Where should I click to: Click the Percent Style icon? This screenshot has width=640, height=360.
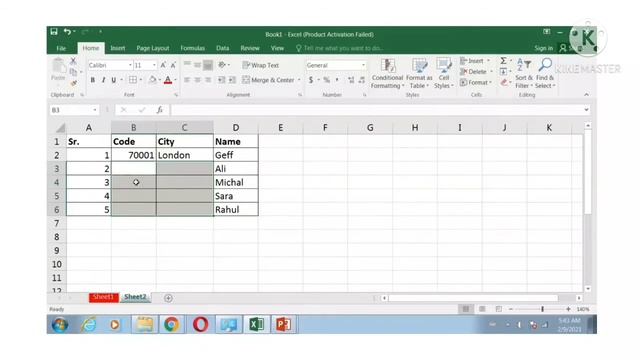(x=327, y=80)
